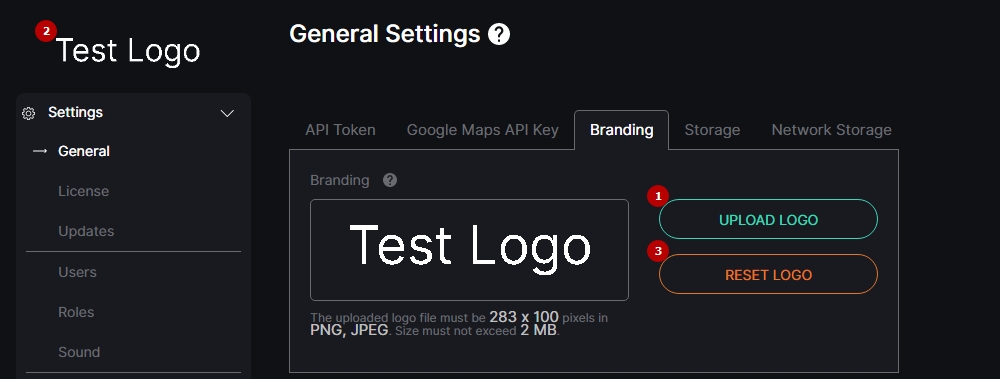Click the arrow icon beside General
The image size is (1000, 379).
40,151
